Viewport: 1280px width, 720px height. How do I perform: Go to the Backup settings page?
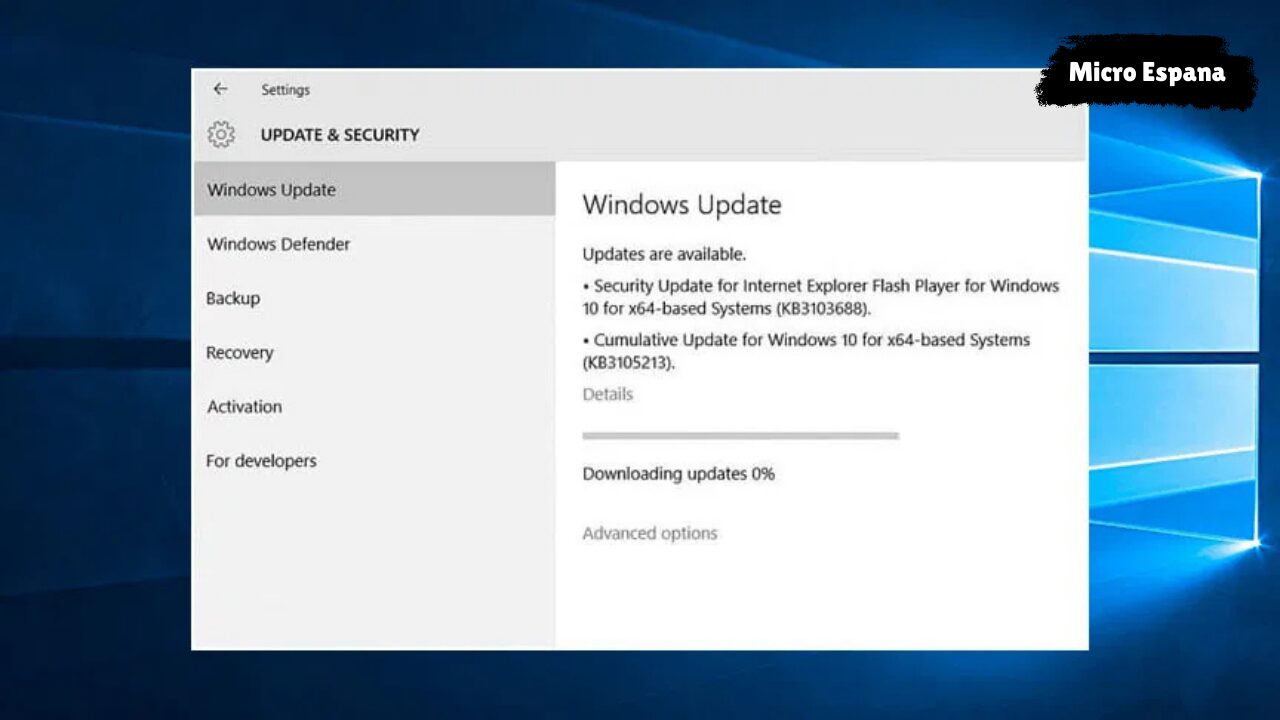point(233,298)
